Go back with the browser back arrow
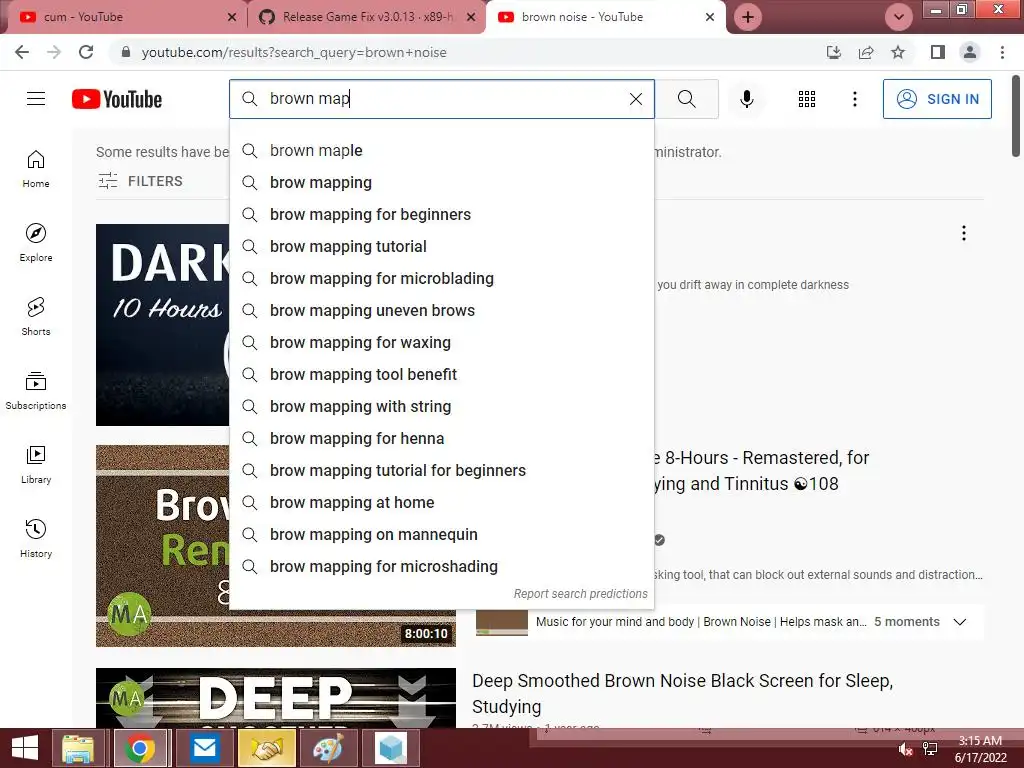Screen dimensions: 1024x768 coord(22,52)
